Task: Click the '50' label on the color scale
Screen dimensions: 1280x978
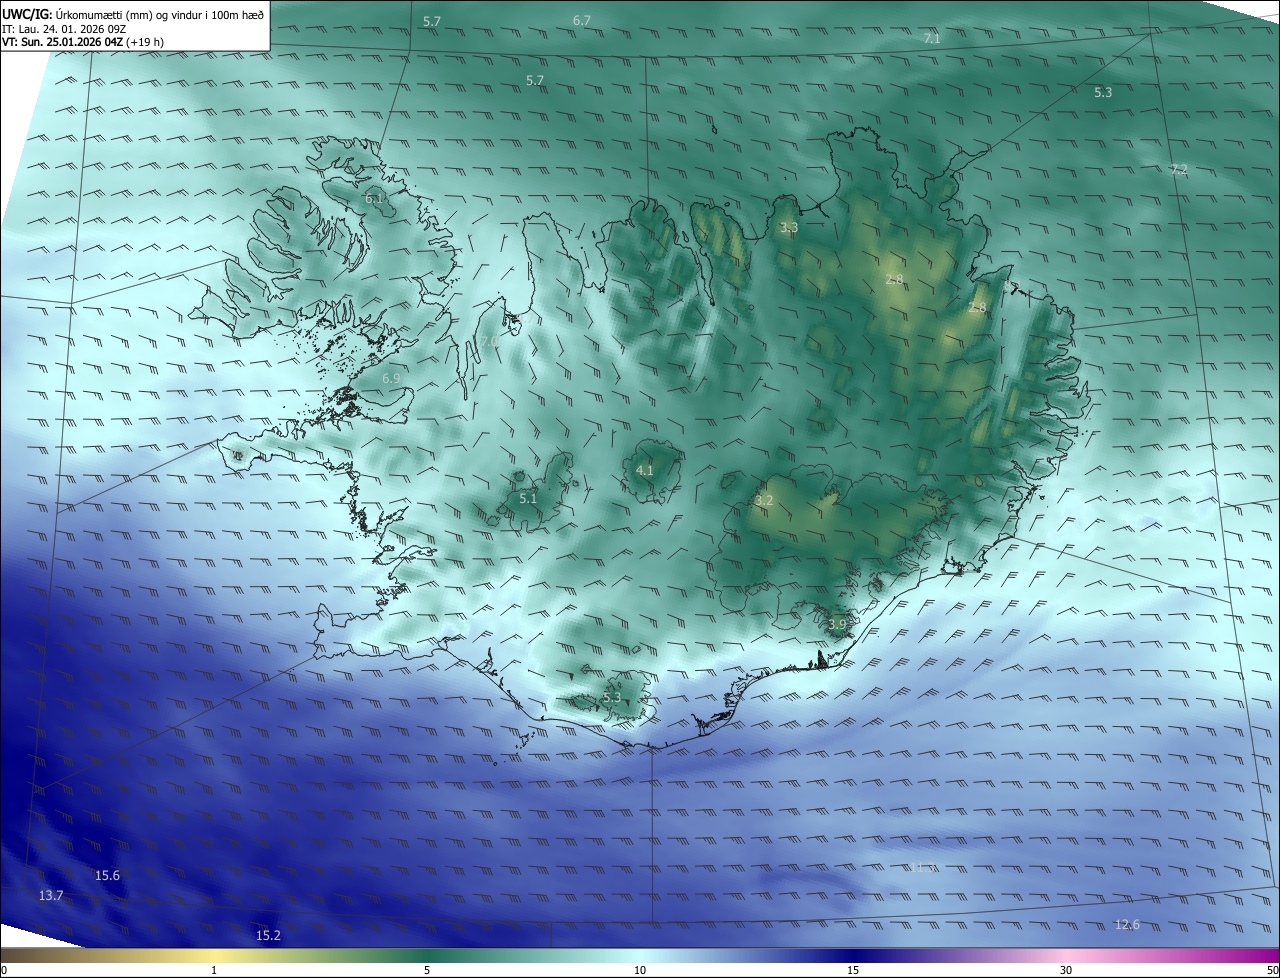Action: tap(1272, 970)
